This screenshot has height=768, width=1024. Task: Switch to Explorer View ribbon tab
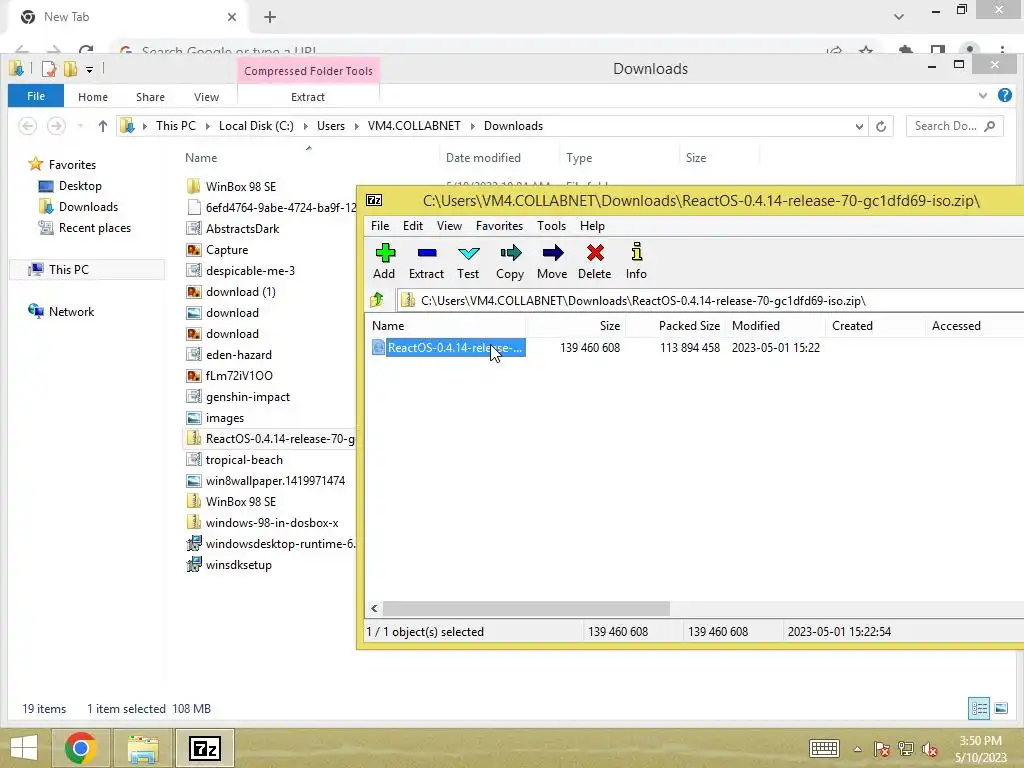click(x=206, y=97)
